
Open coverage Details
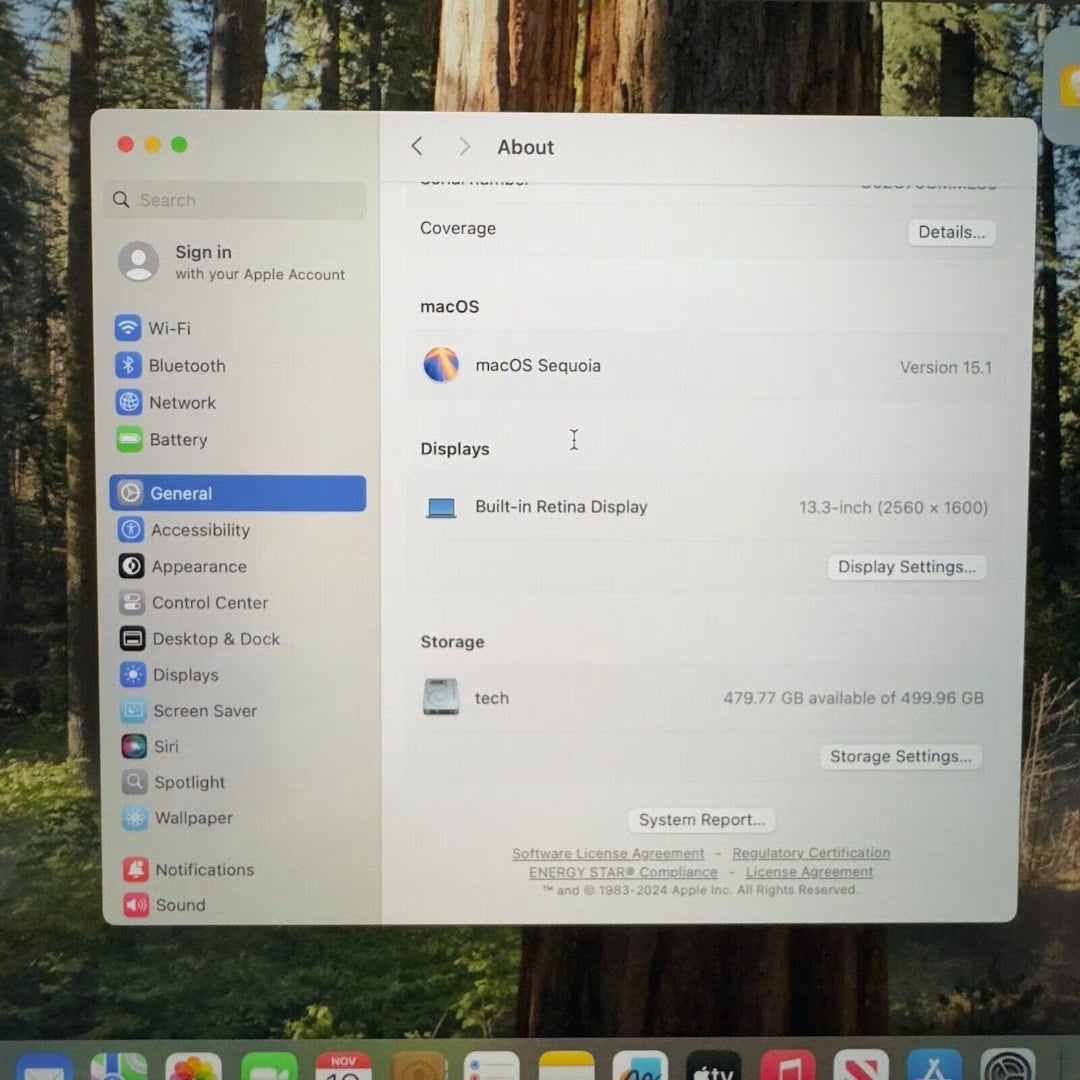click(x=950, y=232)
